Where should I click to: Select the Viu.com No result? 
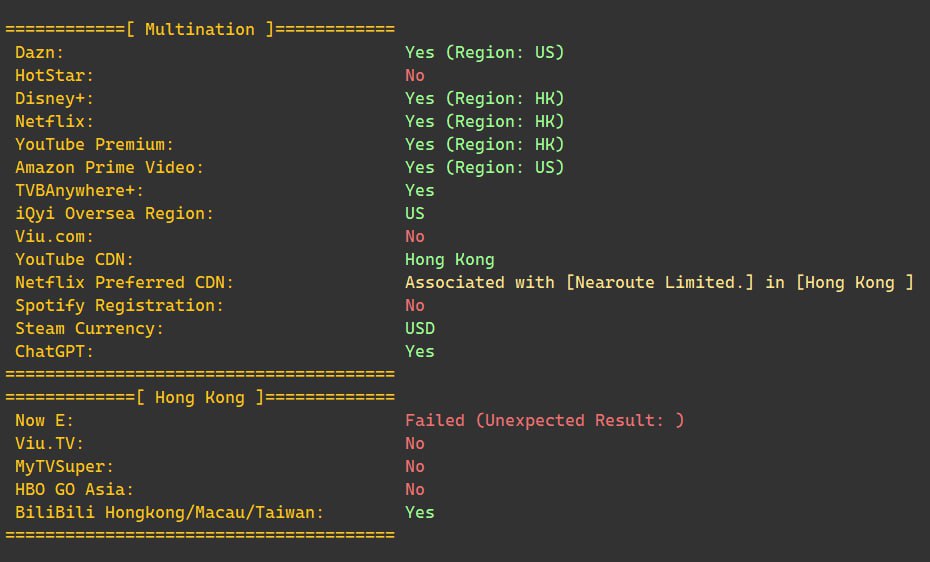click(415, 237)
